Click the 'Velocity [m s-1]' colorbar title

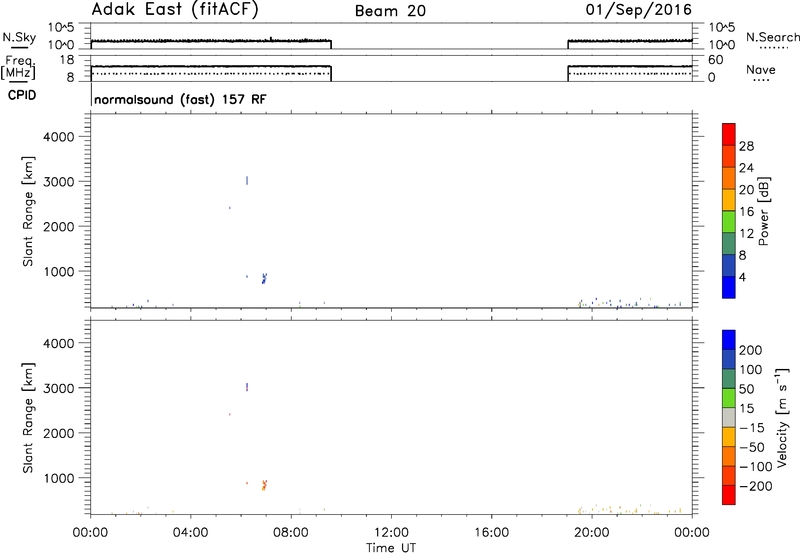coord(781,417)
